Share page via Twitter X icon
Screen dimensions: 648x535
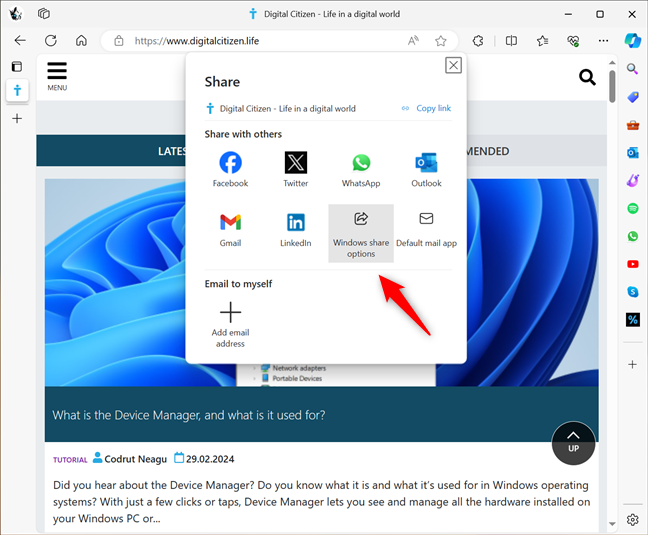tap(295, 169)
